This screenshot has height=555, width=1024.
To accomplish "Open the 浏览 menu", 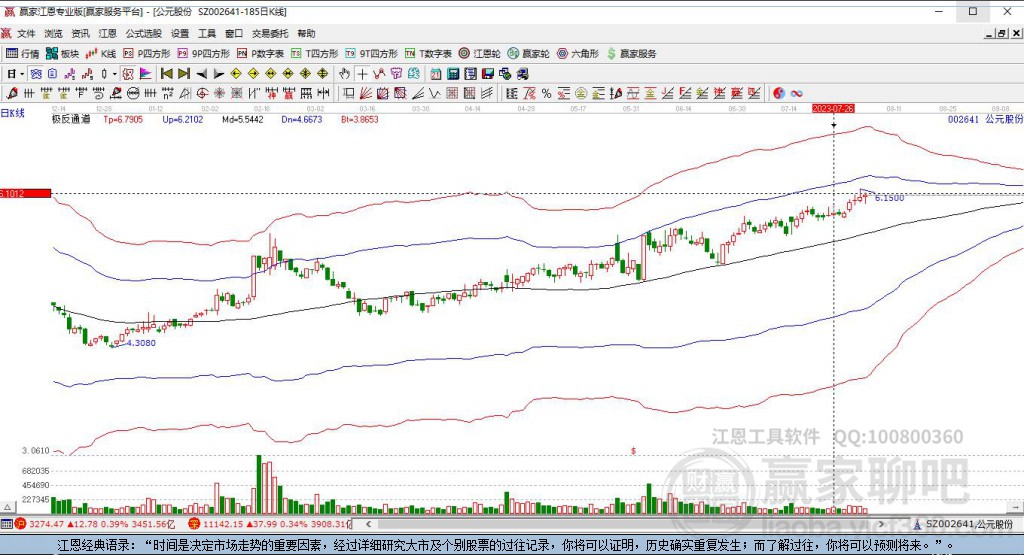I will 54,33.
